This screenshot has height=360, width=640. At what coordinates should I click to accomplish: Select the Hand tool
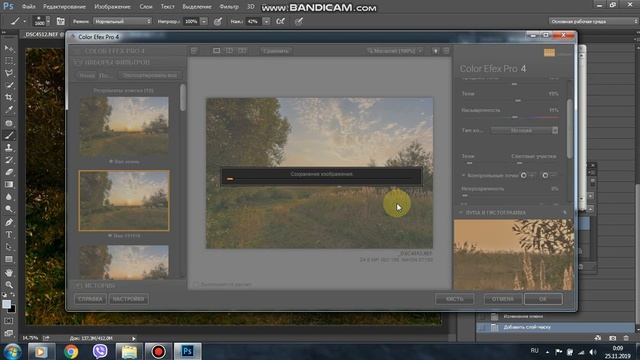9,272
